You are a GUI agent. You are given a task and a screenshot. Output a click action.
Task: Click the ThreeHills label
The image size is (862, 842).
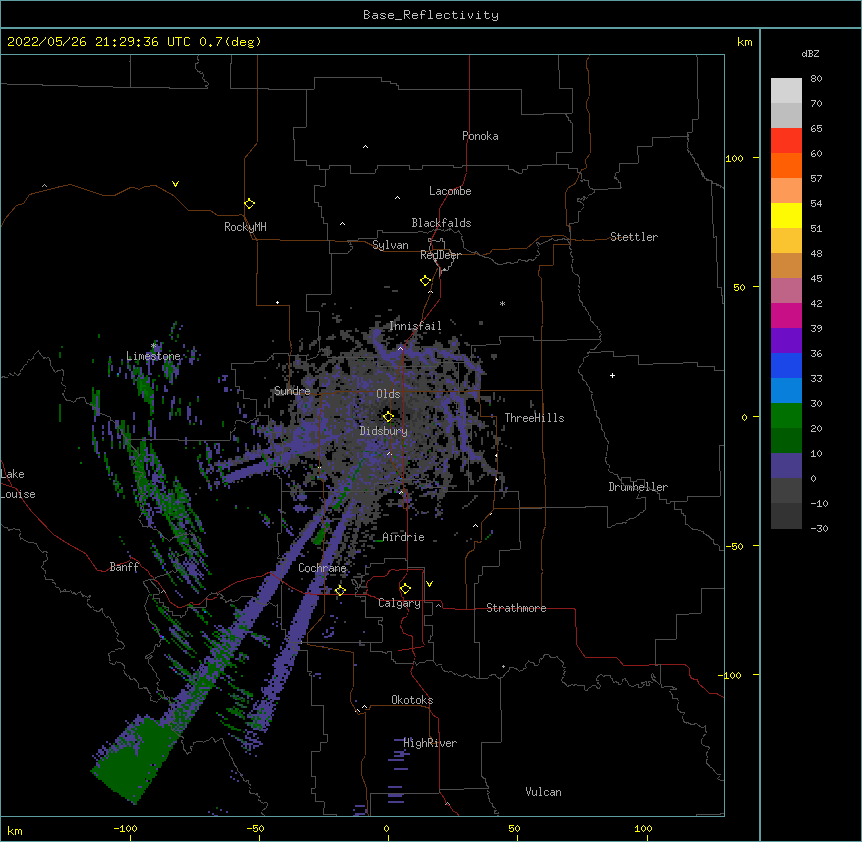coord(534,418)
